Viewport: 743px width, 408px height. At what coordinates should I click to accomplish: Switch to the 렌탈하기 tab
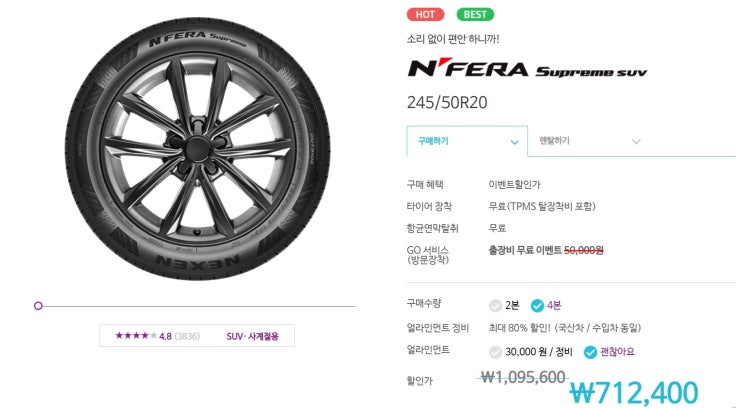555,141
